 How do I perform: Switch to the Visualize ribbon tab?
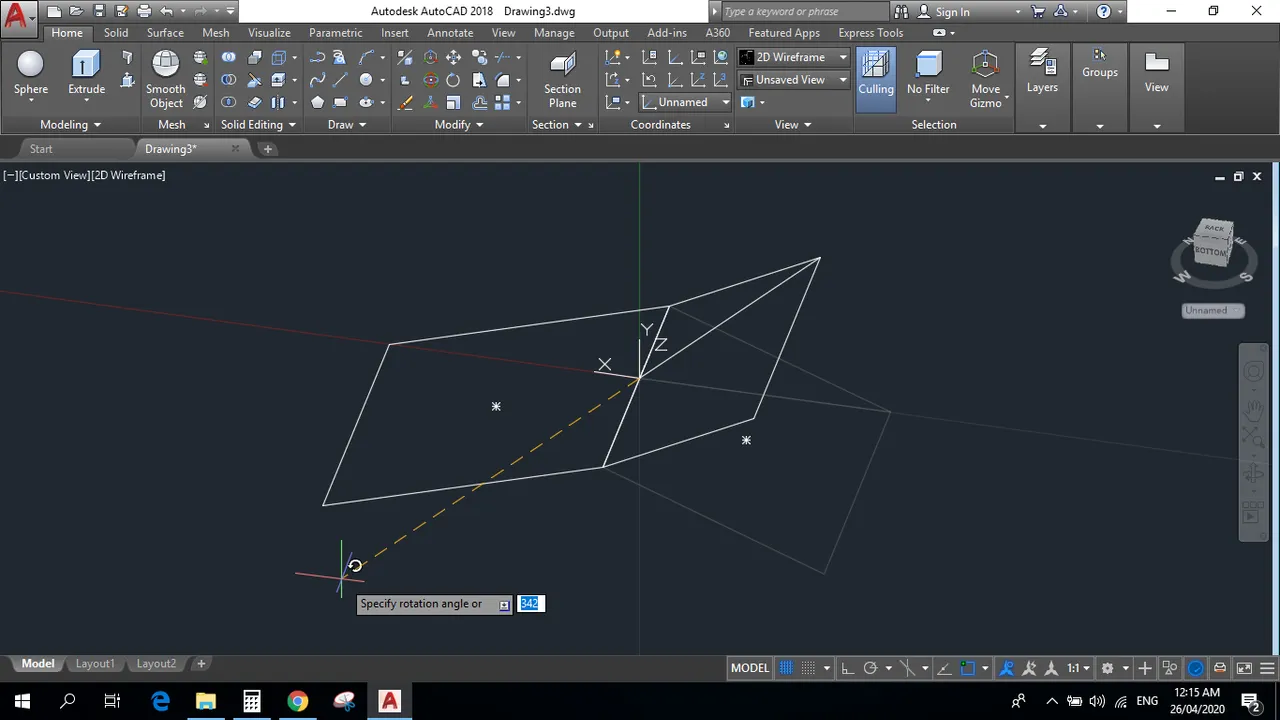coord(269,33)
